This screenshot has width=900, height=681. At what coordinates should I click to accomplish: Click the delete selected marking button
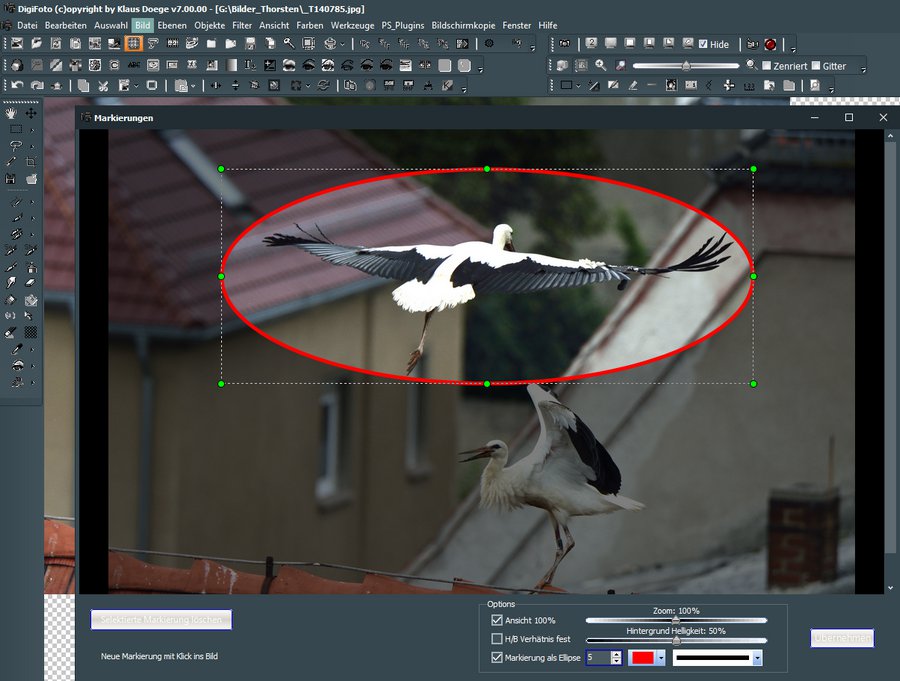pyautogui.click(x=161, y=620)
